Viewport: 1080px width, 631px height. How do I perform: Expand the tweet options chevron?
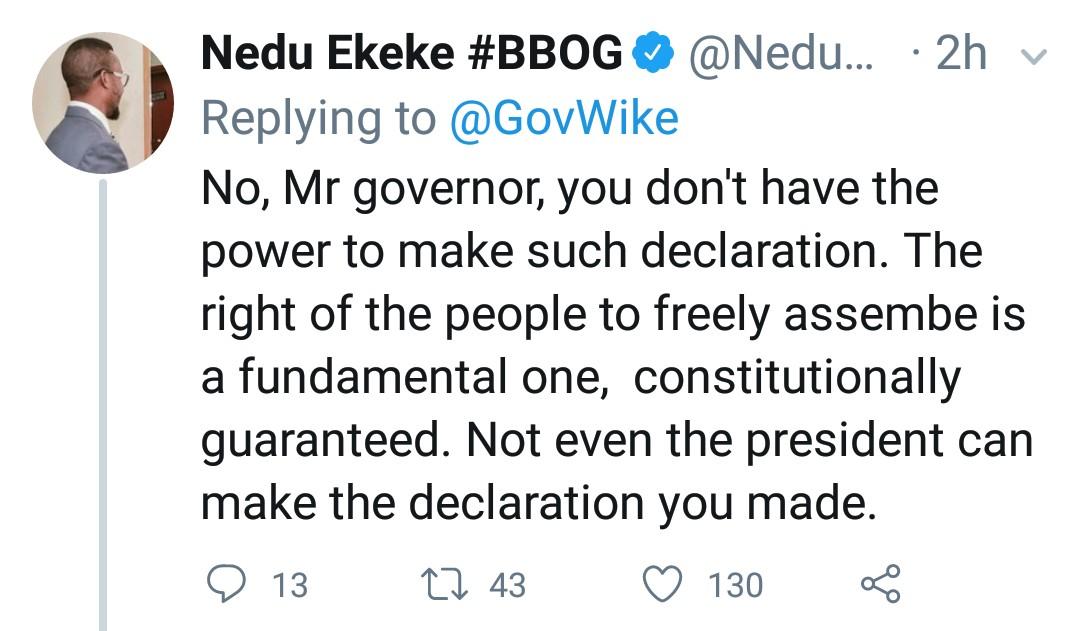[1034, 57]
